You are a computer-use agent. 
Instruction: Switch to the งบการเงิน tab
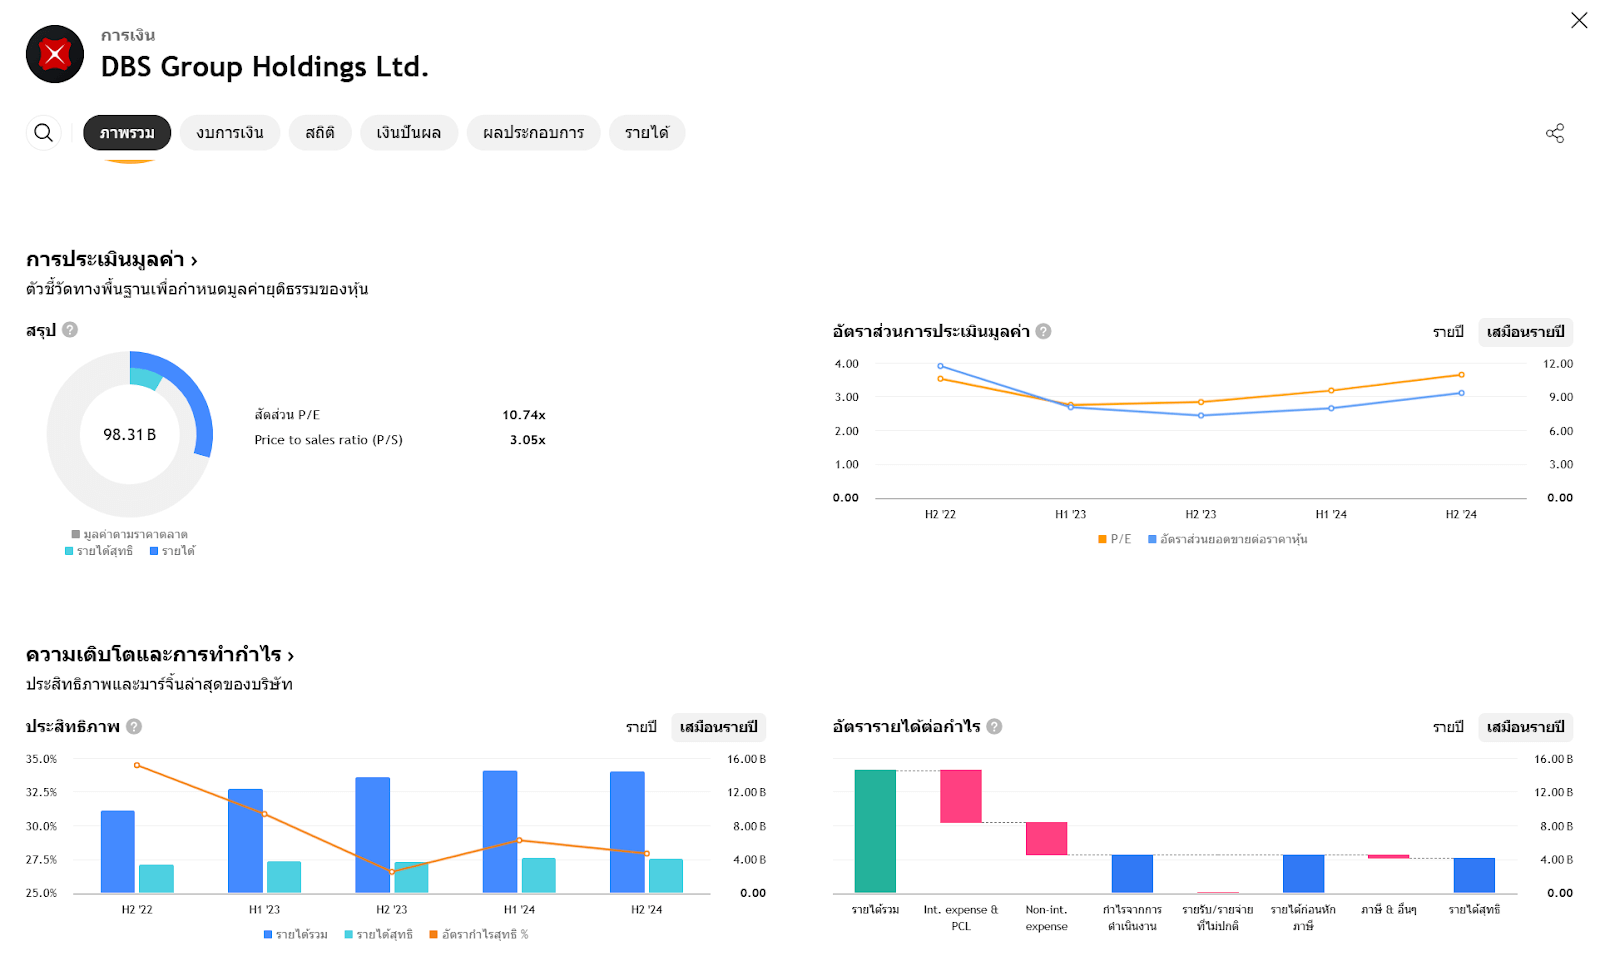coord(230,133)
